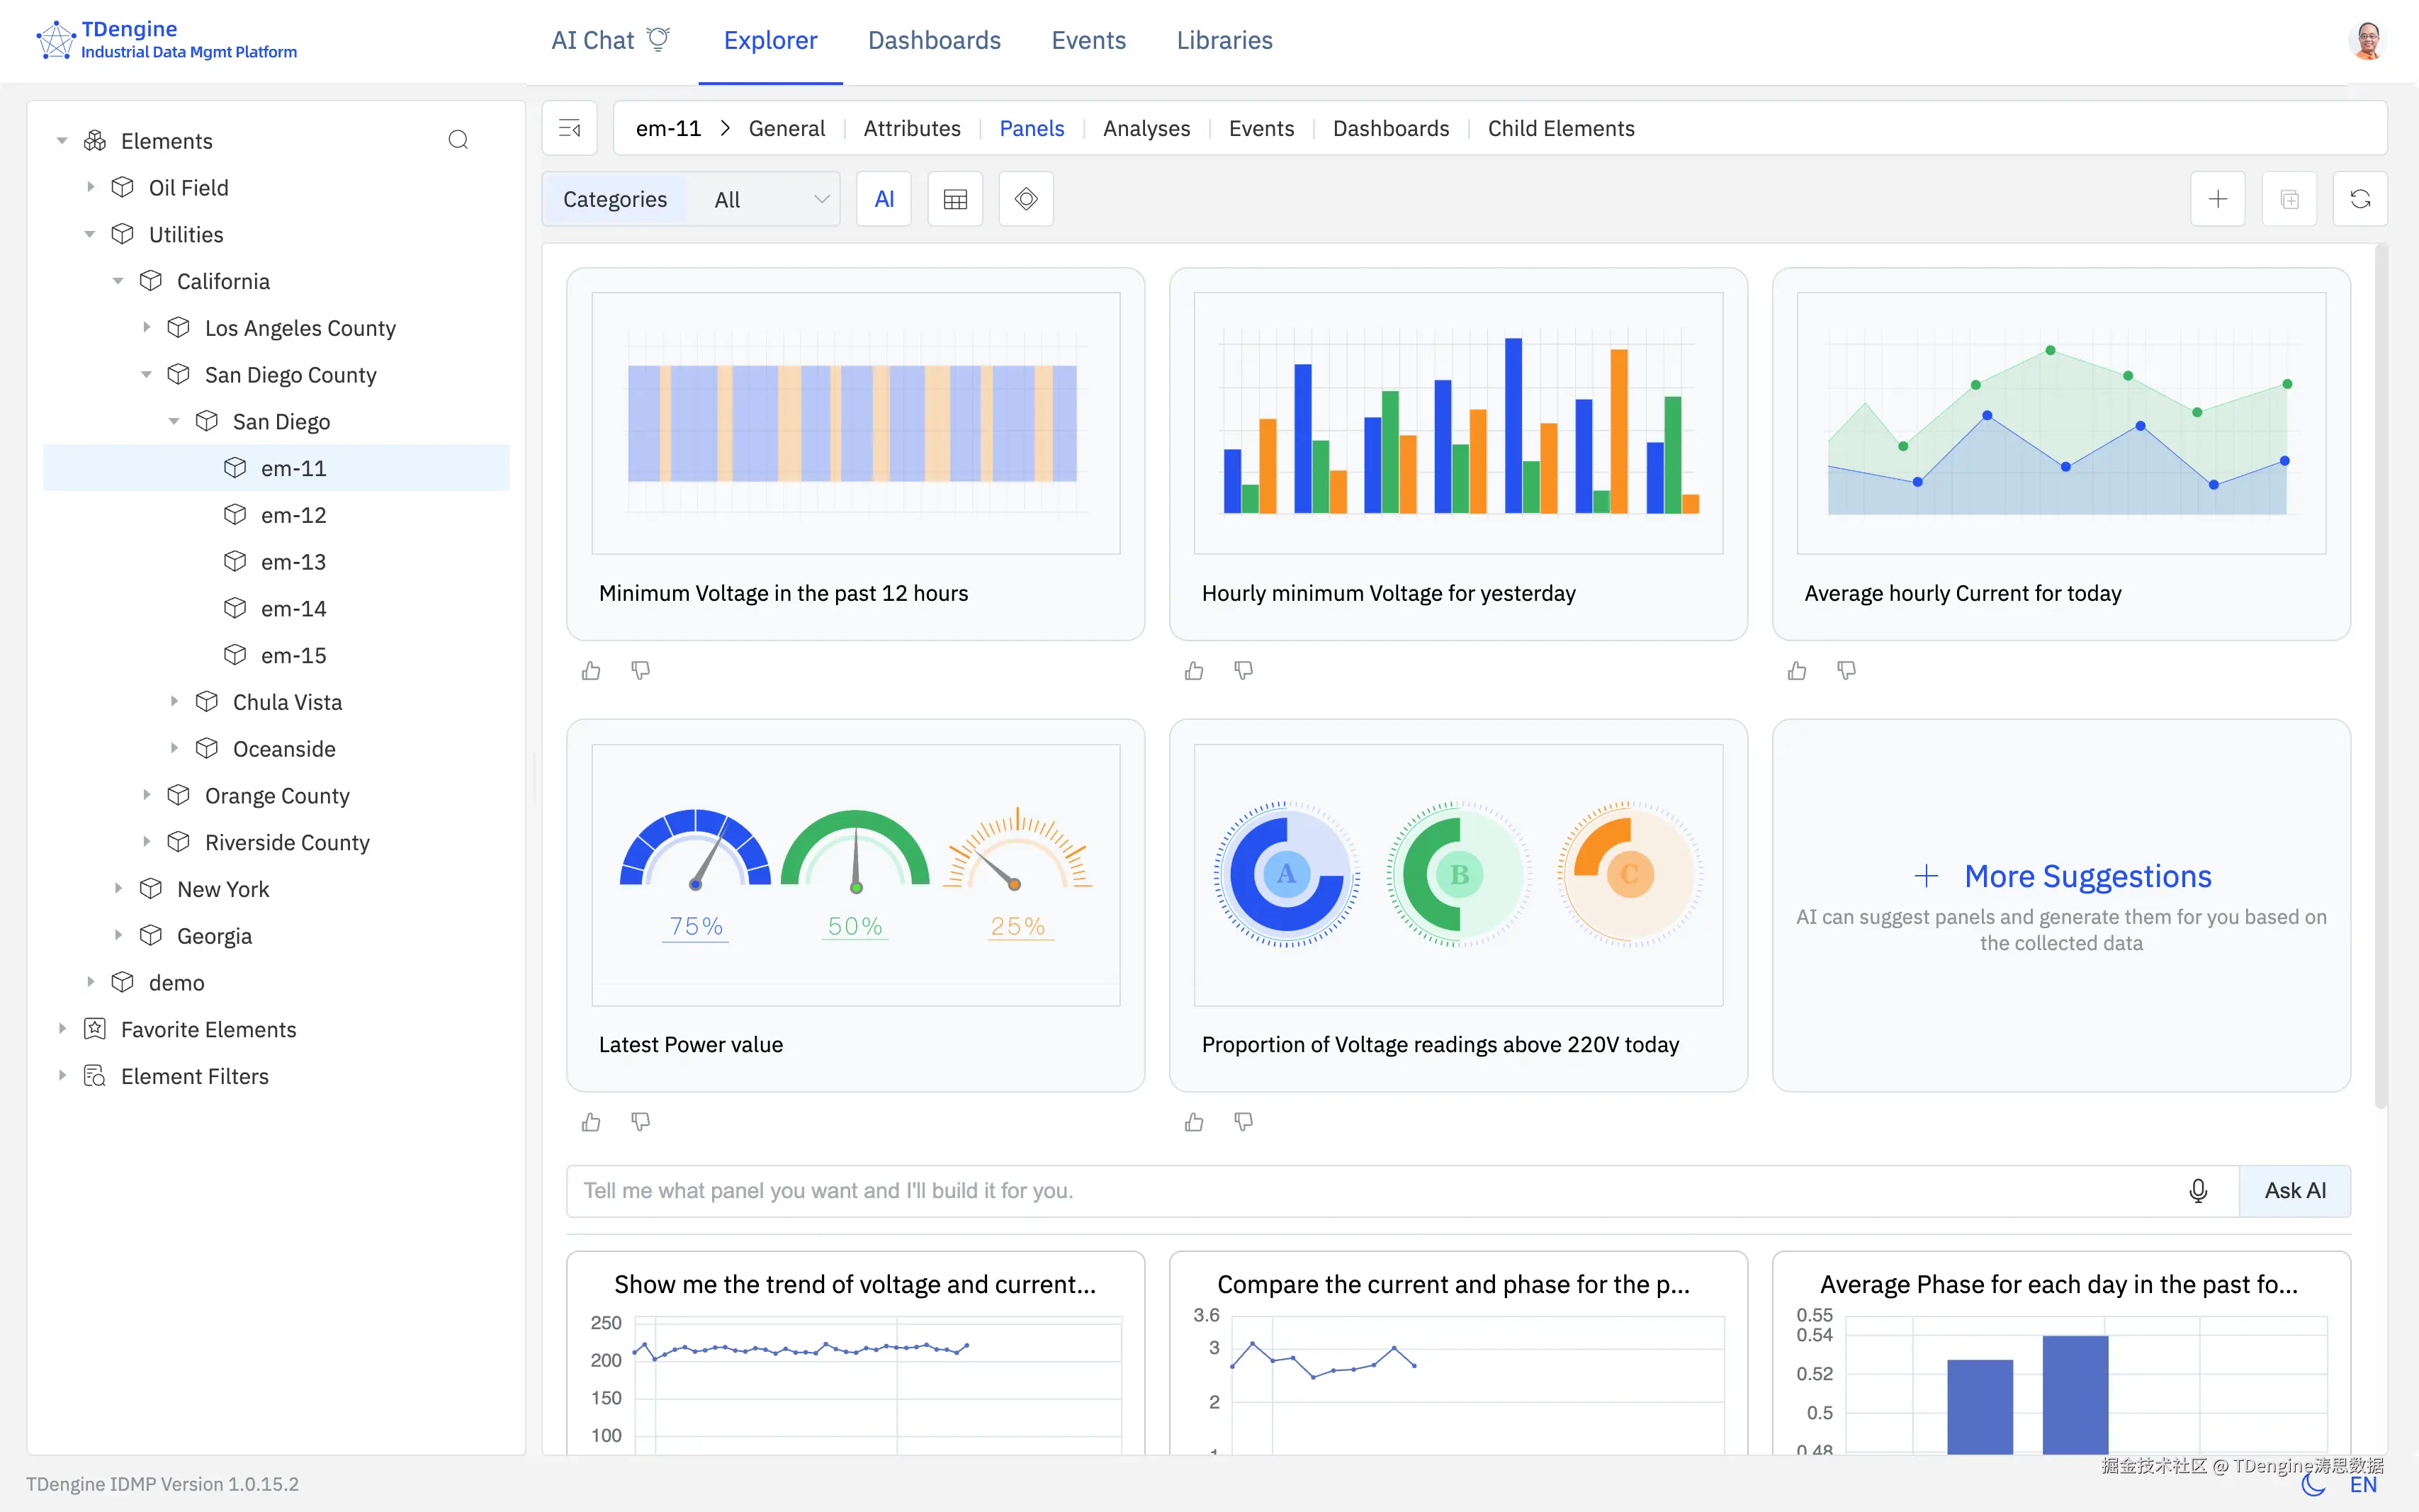Switch to the table view icon
2419x1512 pixels.
(955, 199)
